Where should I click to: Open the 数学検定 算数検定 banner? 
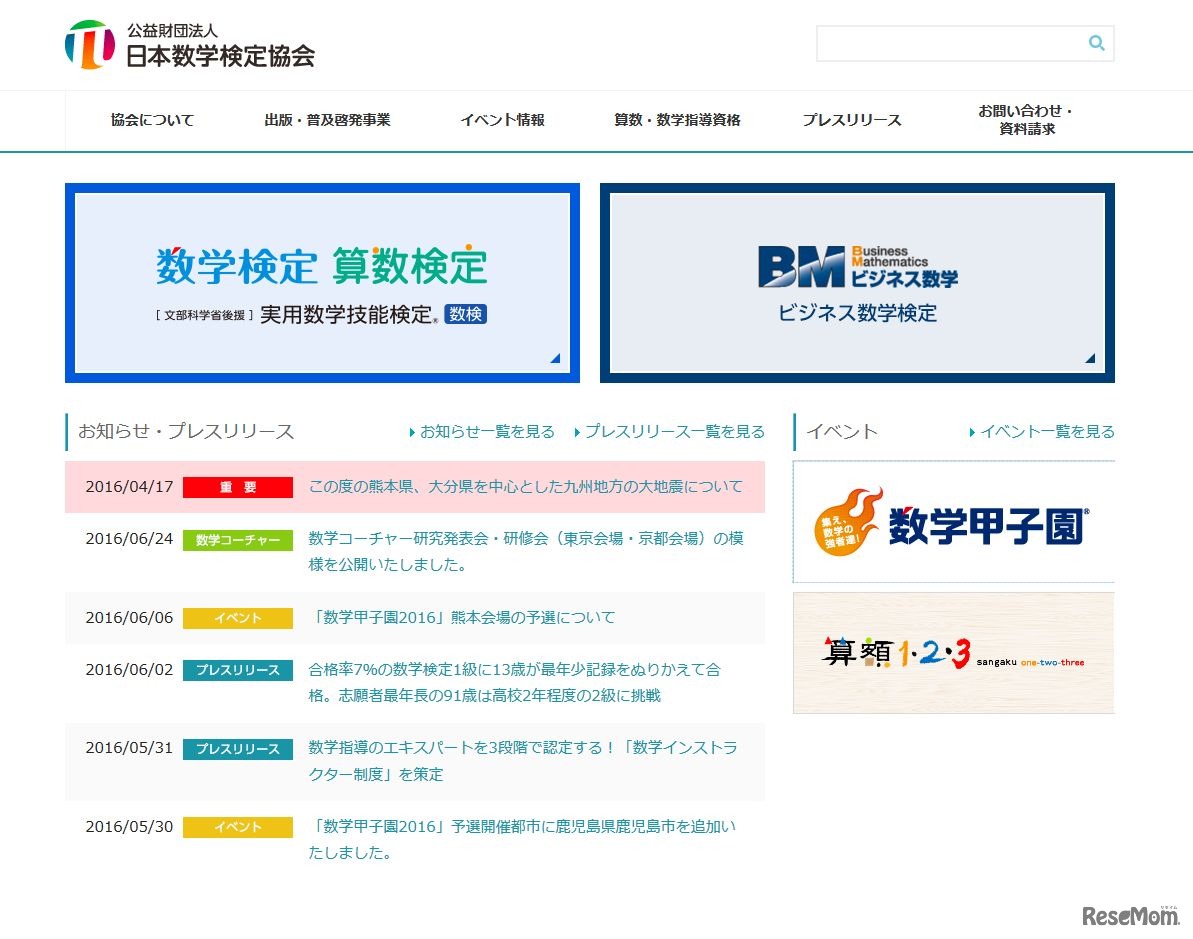(x=323, y=283)
